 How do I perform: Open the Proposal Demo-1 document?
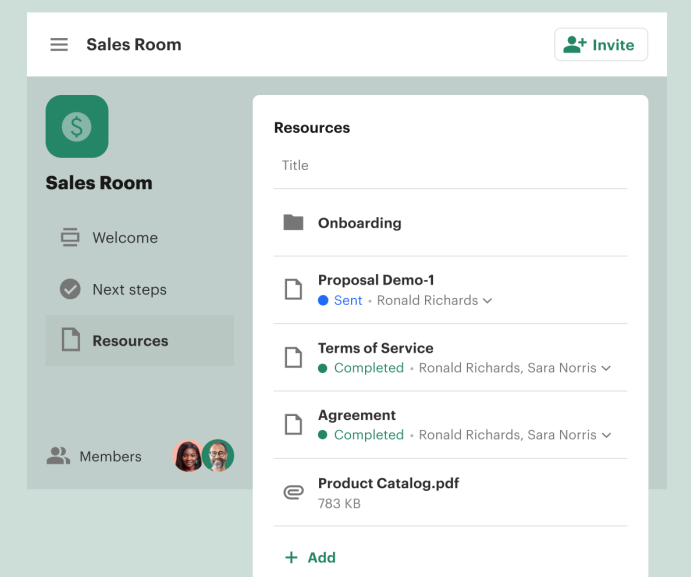click(376, 280)
